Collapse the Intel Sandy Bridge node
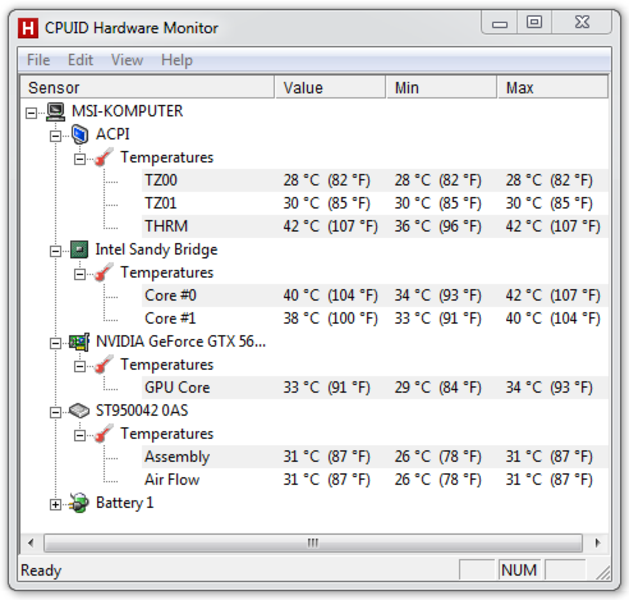Image resolution: width=629 pixels, height=600 pixels. click(x=55, y=251)
